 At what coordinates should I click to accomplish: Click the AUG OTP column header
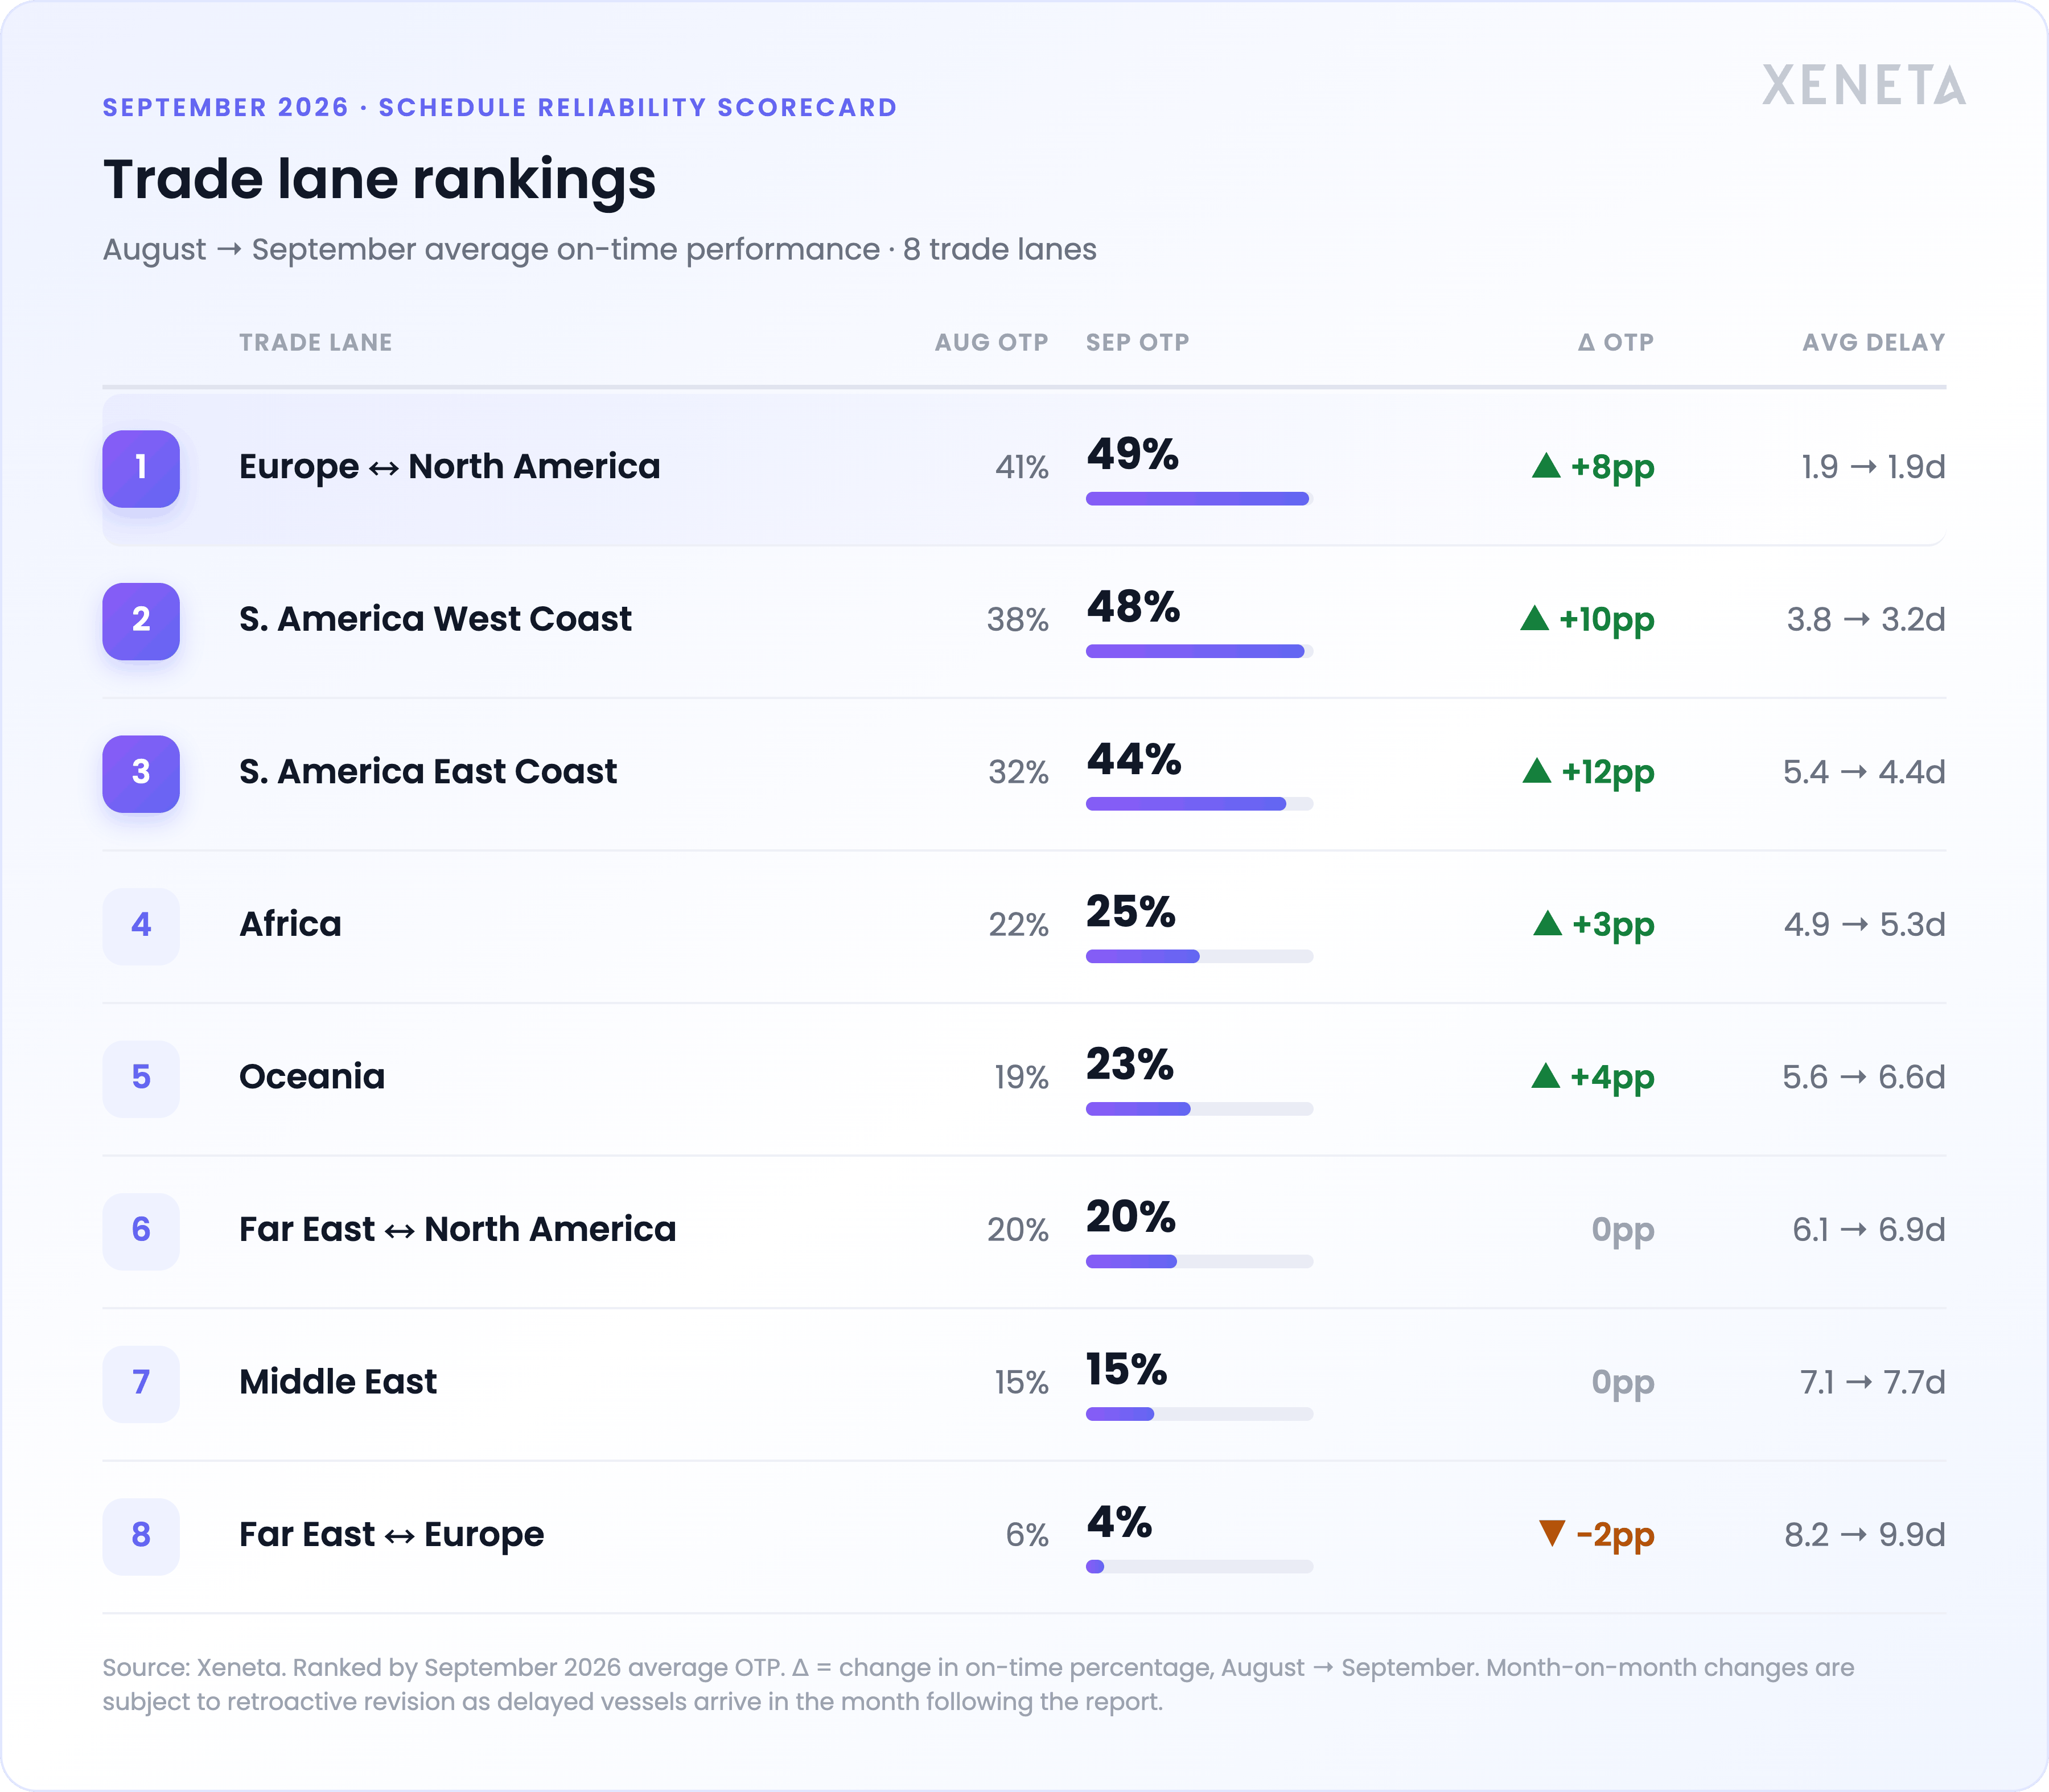[991, 342]
